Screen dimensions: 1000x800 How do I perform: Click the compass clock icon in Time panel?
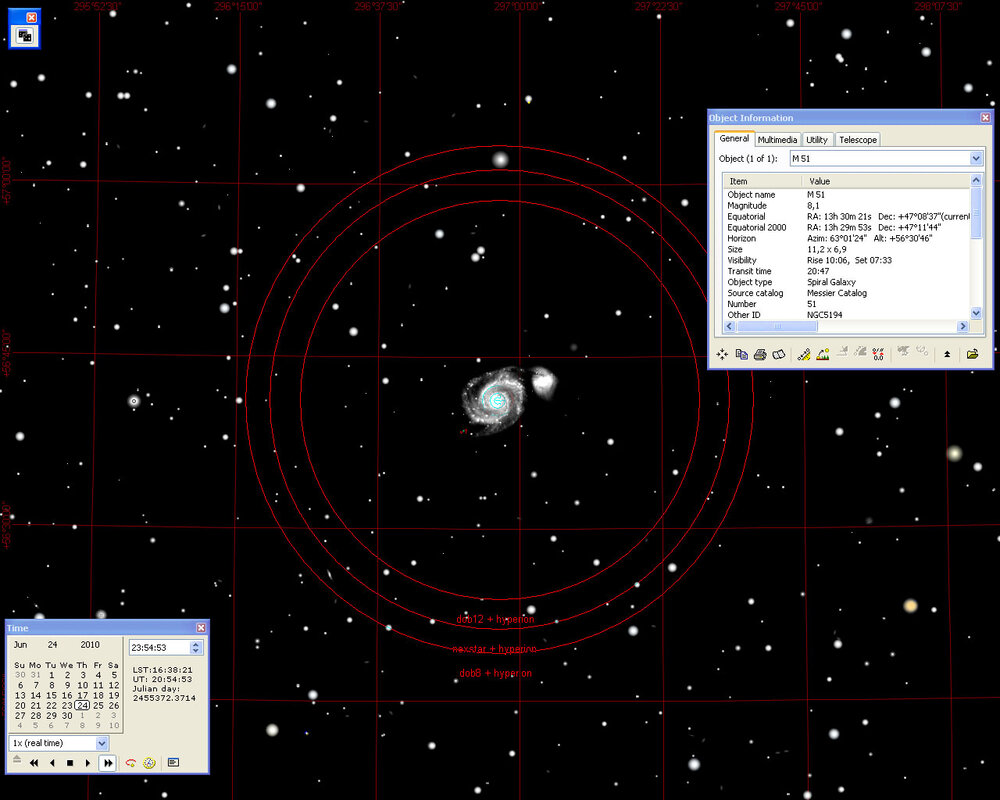pos(148,763)
